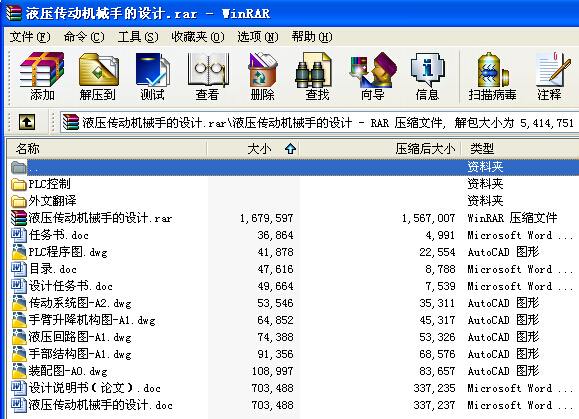The height and width of the screenshot is (419, 579).
Task: Click the 资料夹 type cell of PLC控制
Action: pos(485,183)
